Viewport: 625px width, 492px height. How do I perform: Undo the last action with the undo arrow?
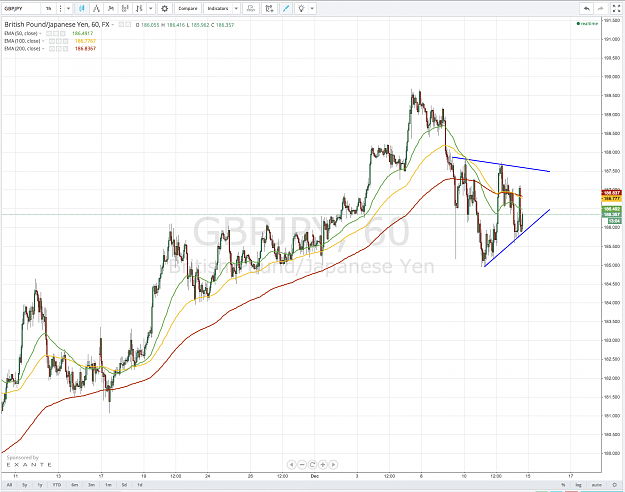point(587,8)
